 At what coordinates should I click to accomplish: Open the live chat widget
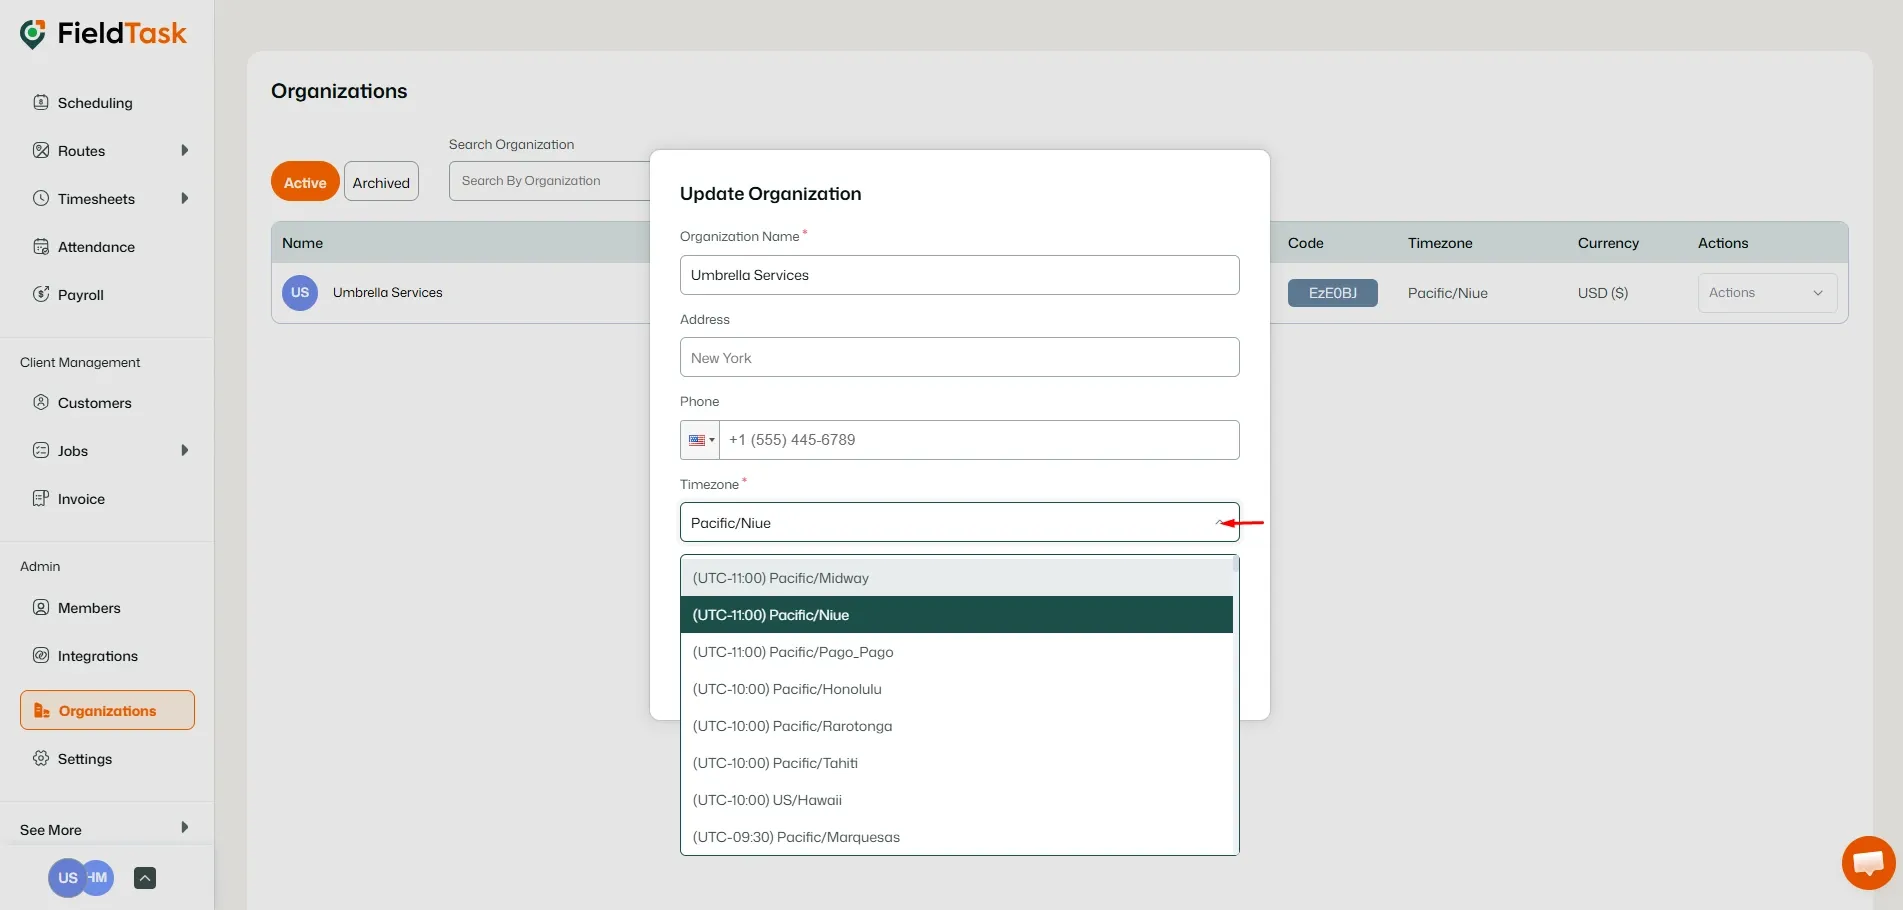(1868, 862)
